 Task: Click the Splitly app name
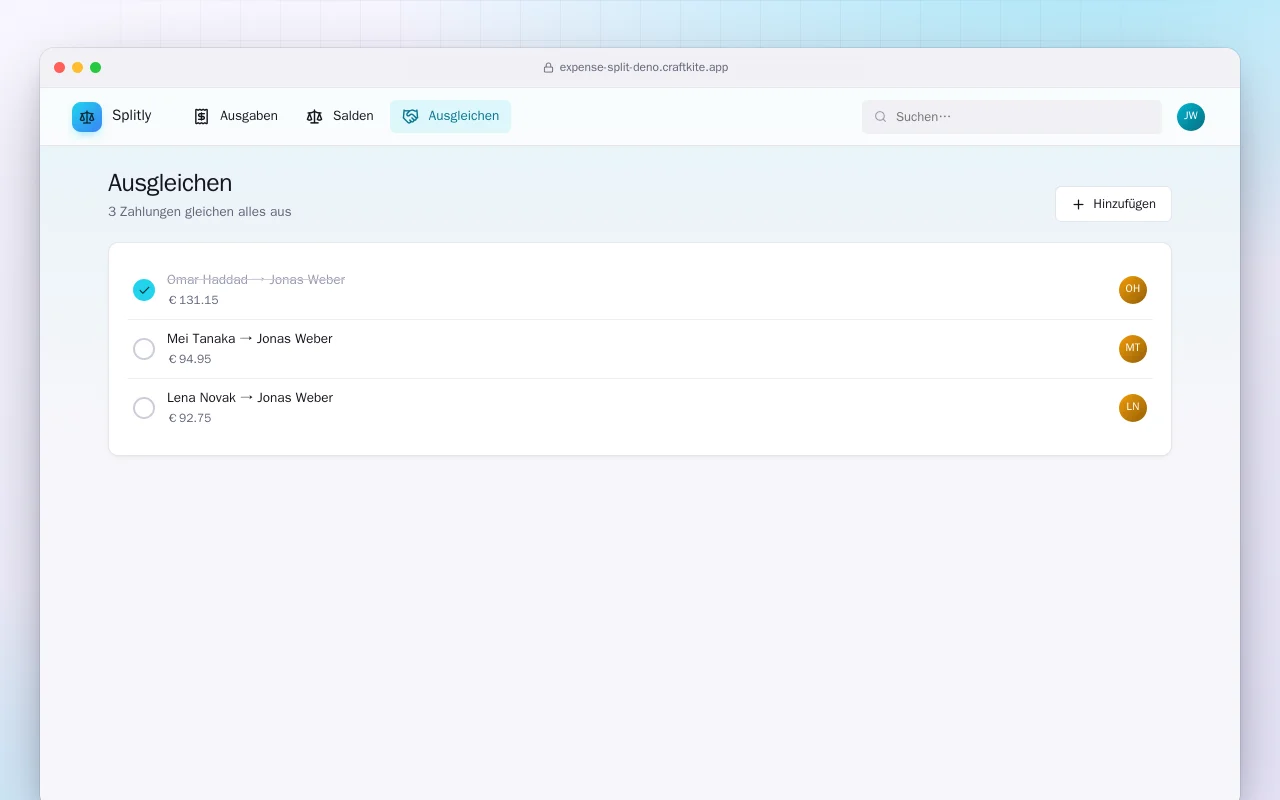132,115
